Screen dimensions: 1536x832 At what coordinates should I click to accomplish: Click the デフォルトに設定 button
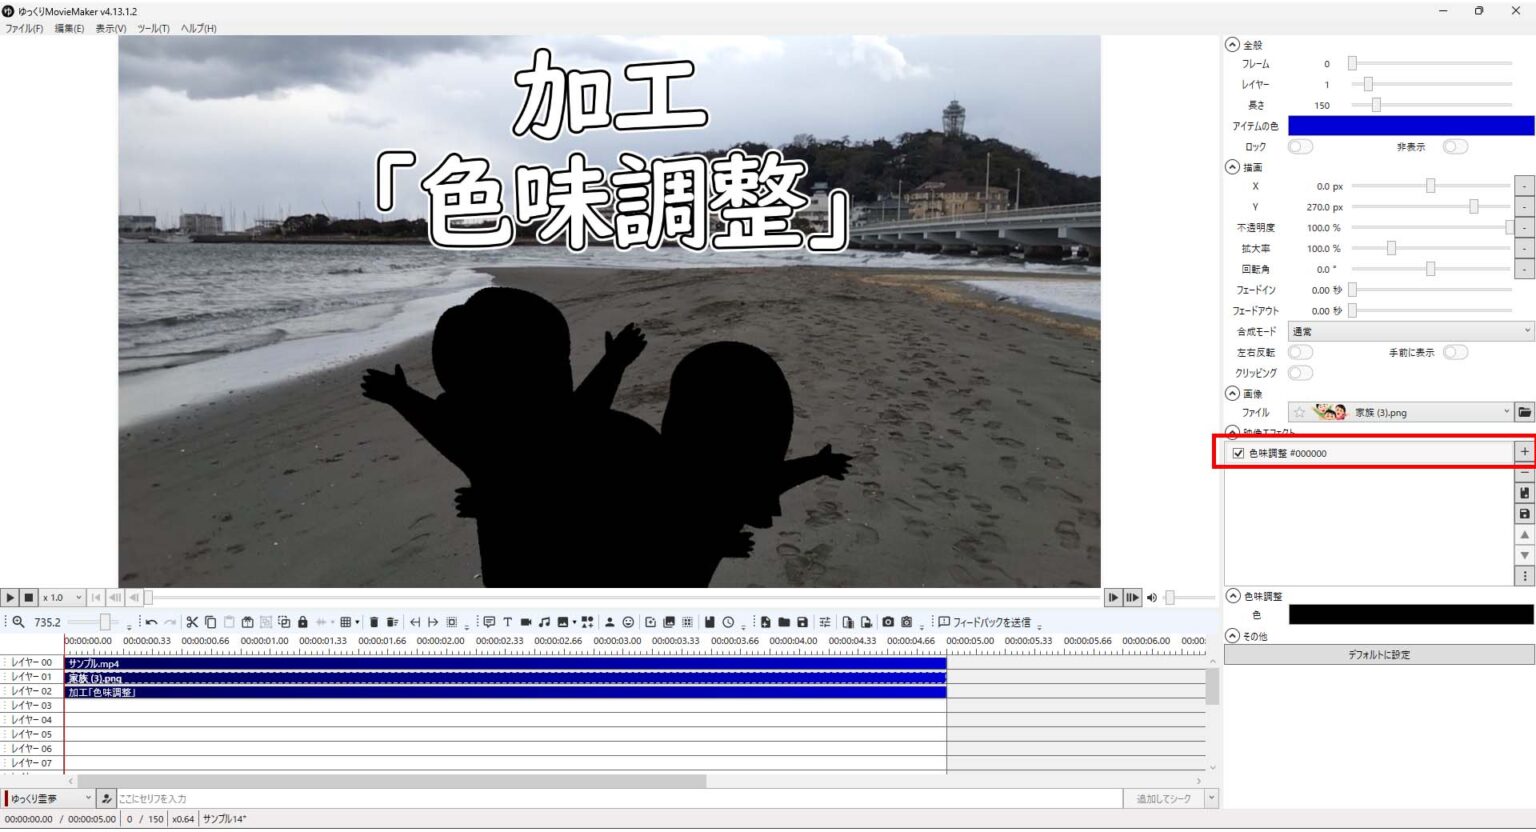pyautogui.click(x=1377, y=654)
